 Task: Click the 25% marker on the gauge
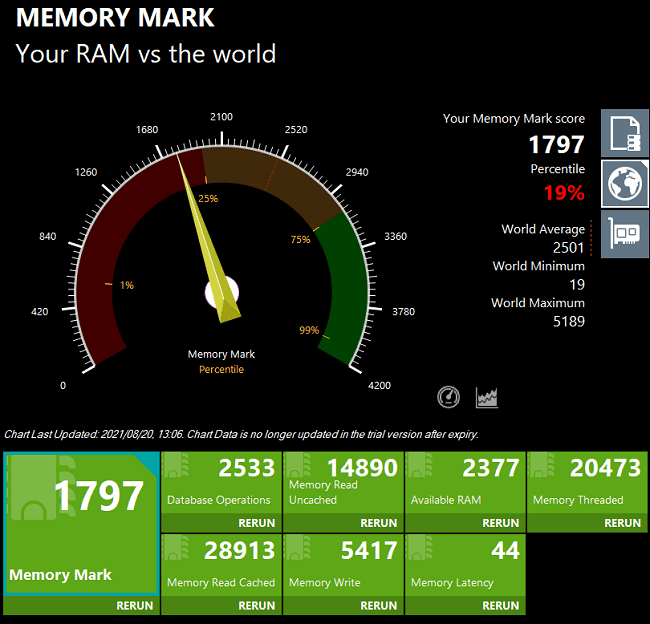[x=208, y=199]
